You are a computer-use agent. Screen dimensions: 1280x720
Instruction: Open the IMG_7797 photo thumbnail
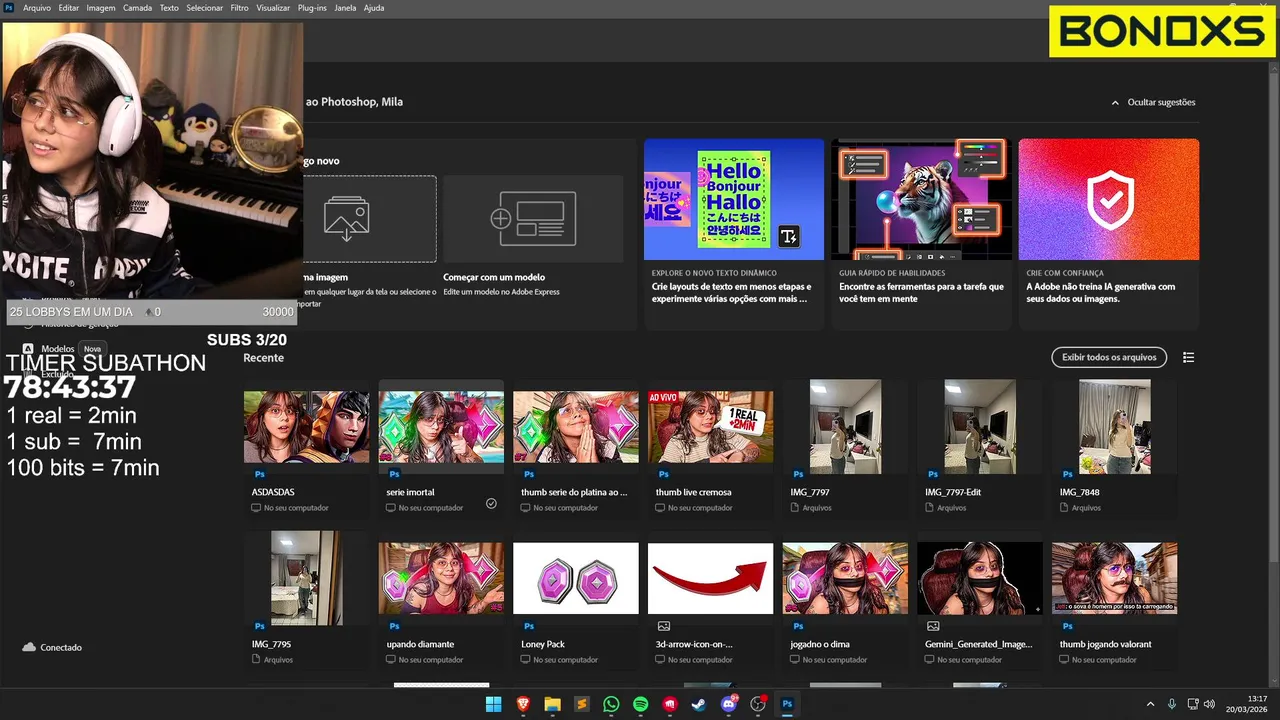point(845,426)
